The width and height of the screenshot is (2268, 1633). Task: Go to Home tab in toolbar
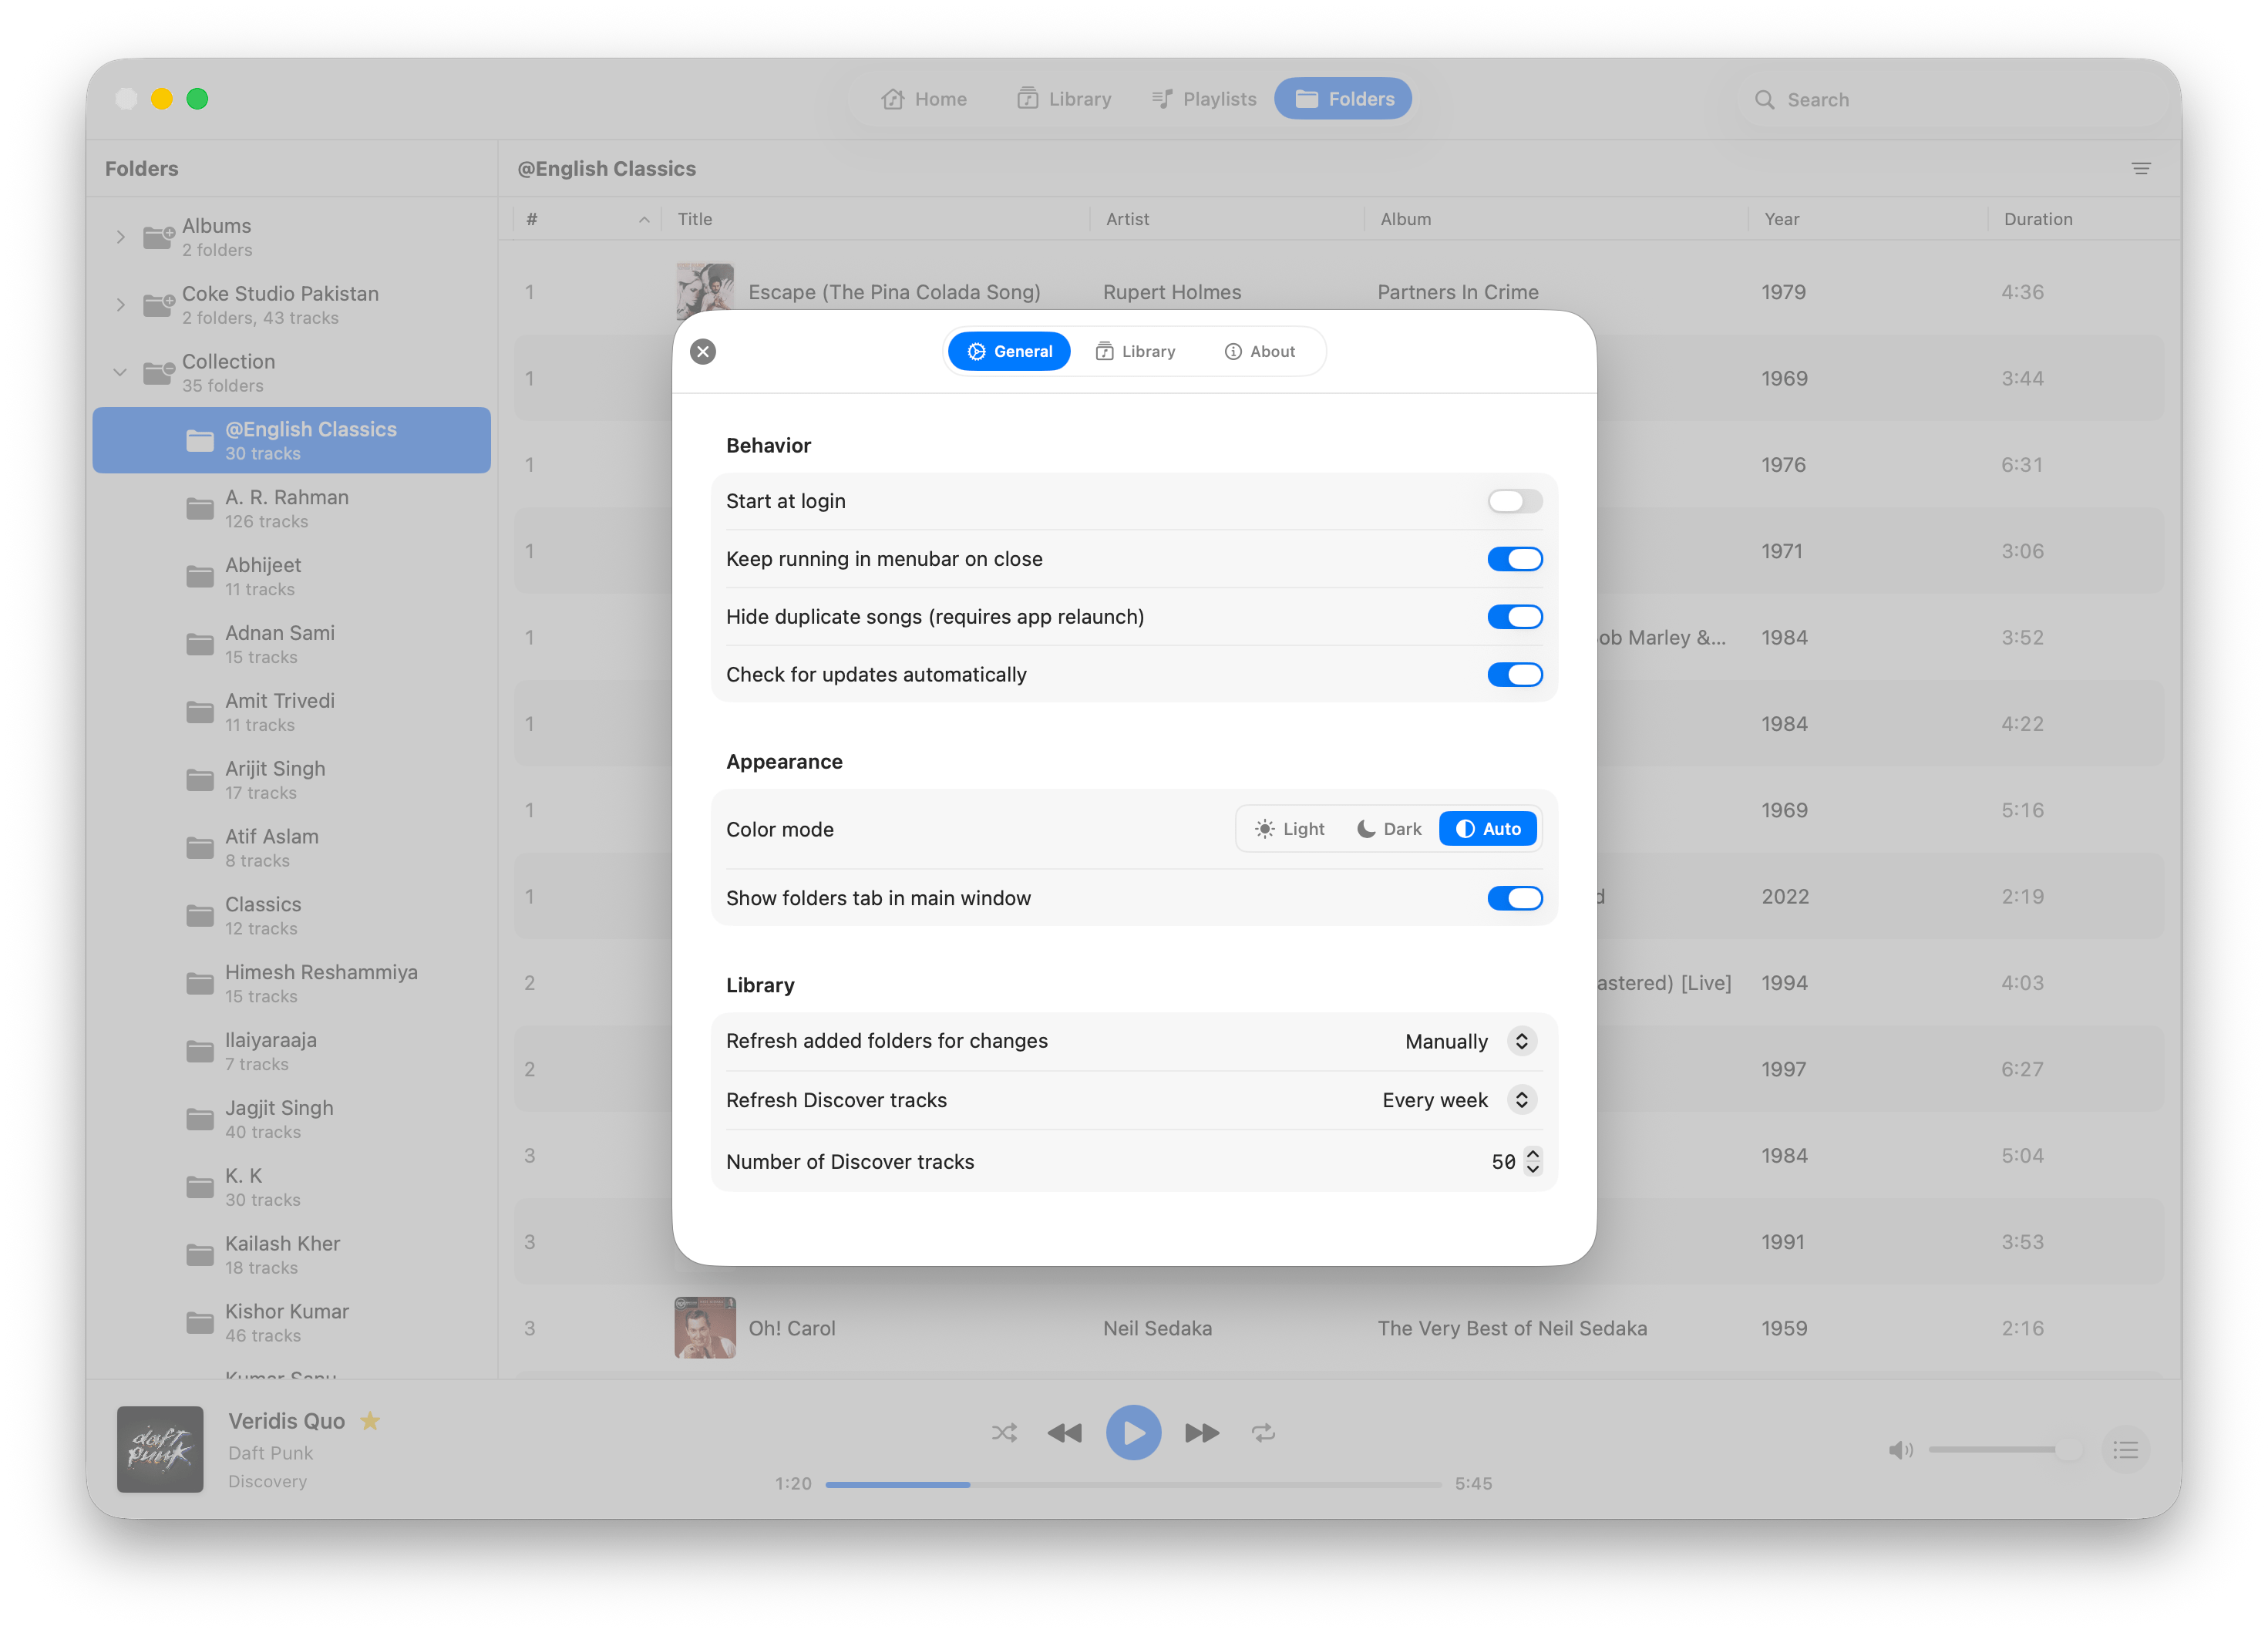pos(924,99)
